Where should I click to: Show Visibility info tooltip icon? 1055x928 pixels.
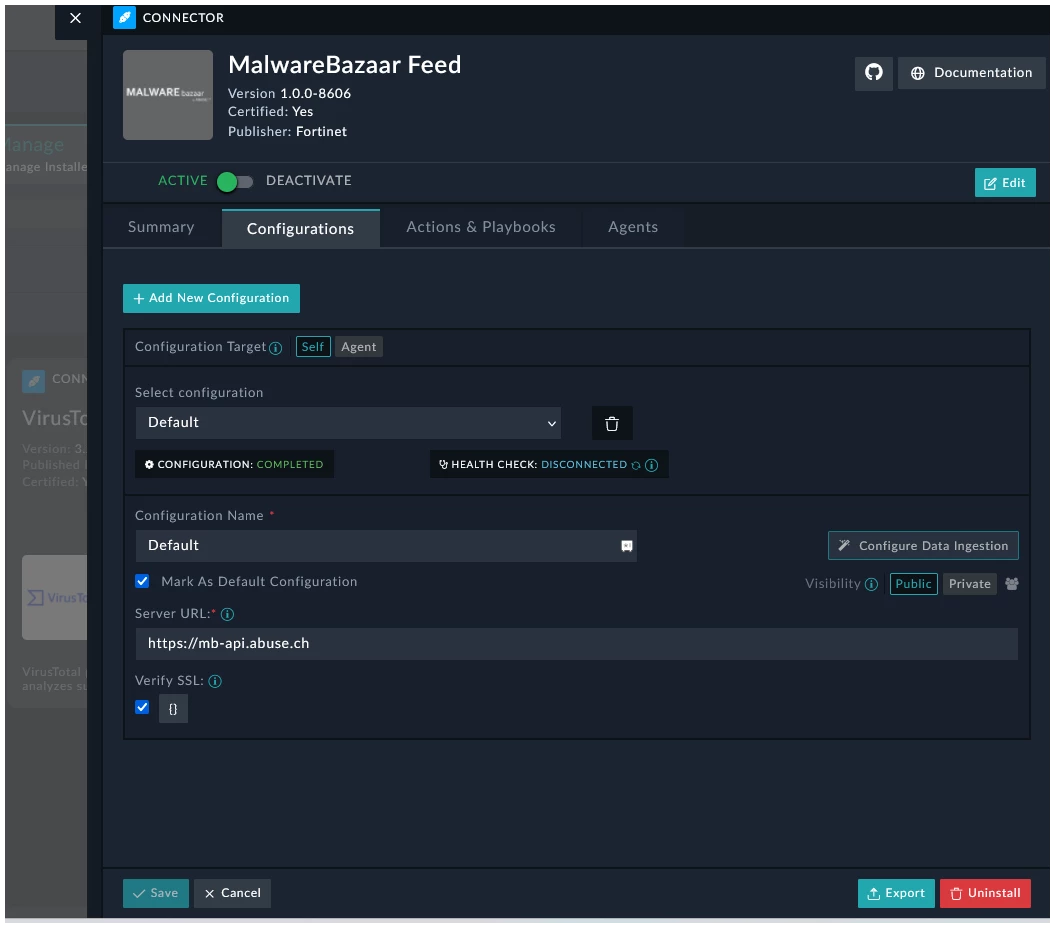click(x=871, y=584)
